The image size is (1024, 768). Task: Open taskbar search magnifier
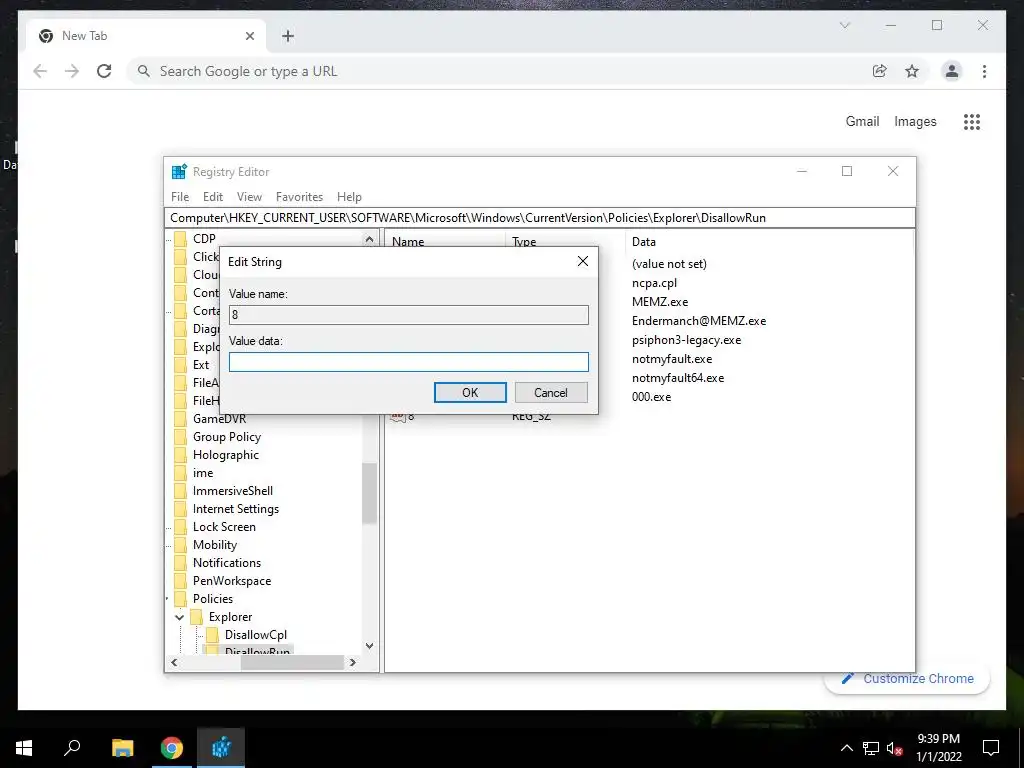[x=72, y=748]
